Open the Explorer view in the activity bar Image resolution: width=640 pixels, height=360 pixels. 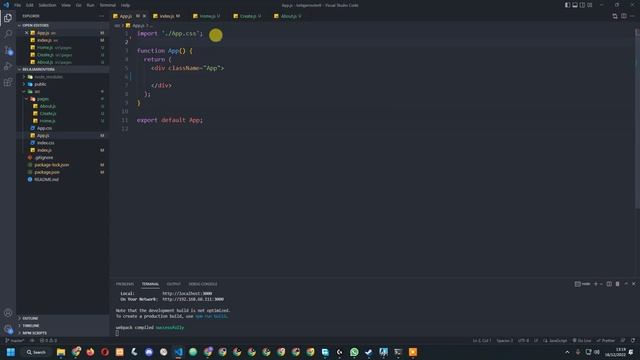[x=8, y=18]
